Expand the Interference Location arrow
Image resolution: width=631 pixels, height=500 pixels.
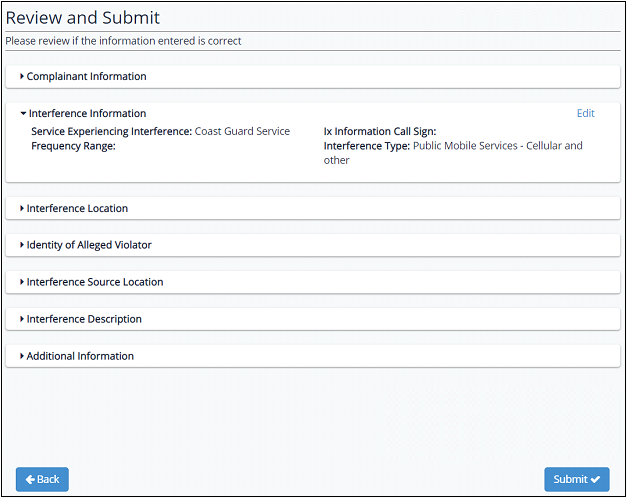(22, 208)
